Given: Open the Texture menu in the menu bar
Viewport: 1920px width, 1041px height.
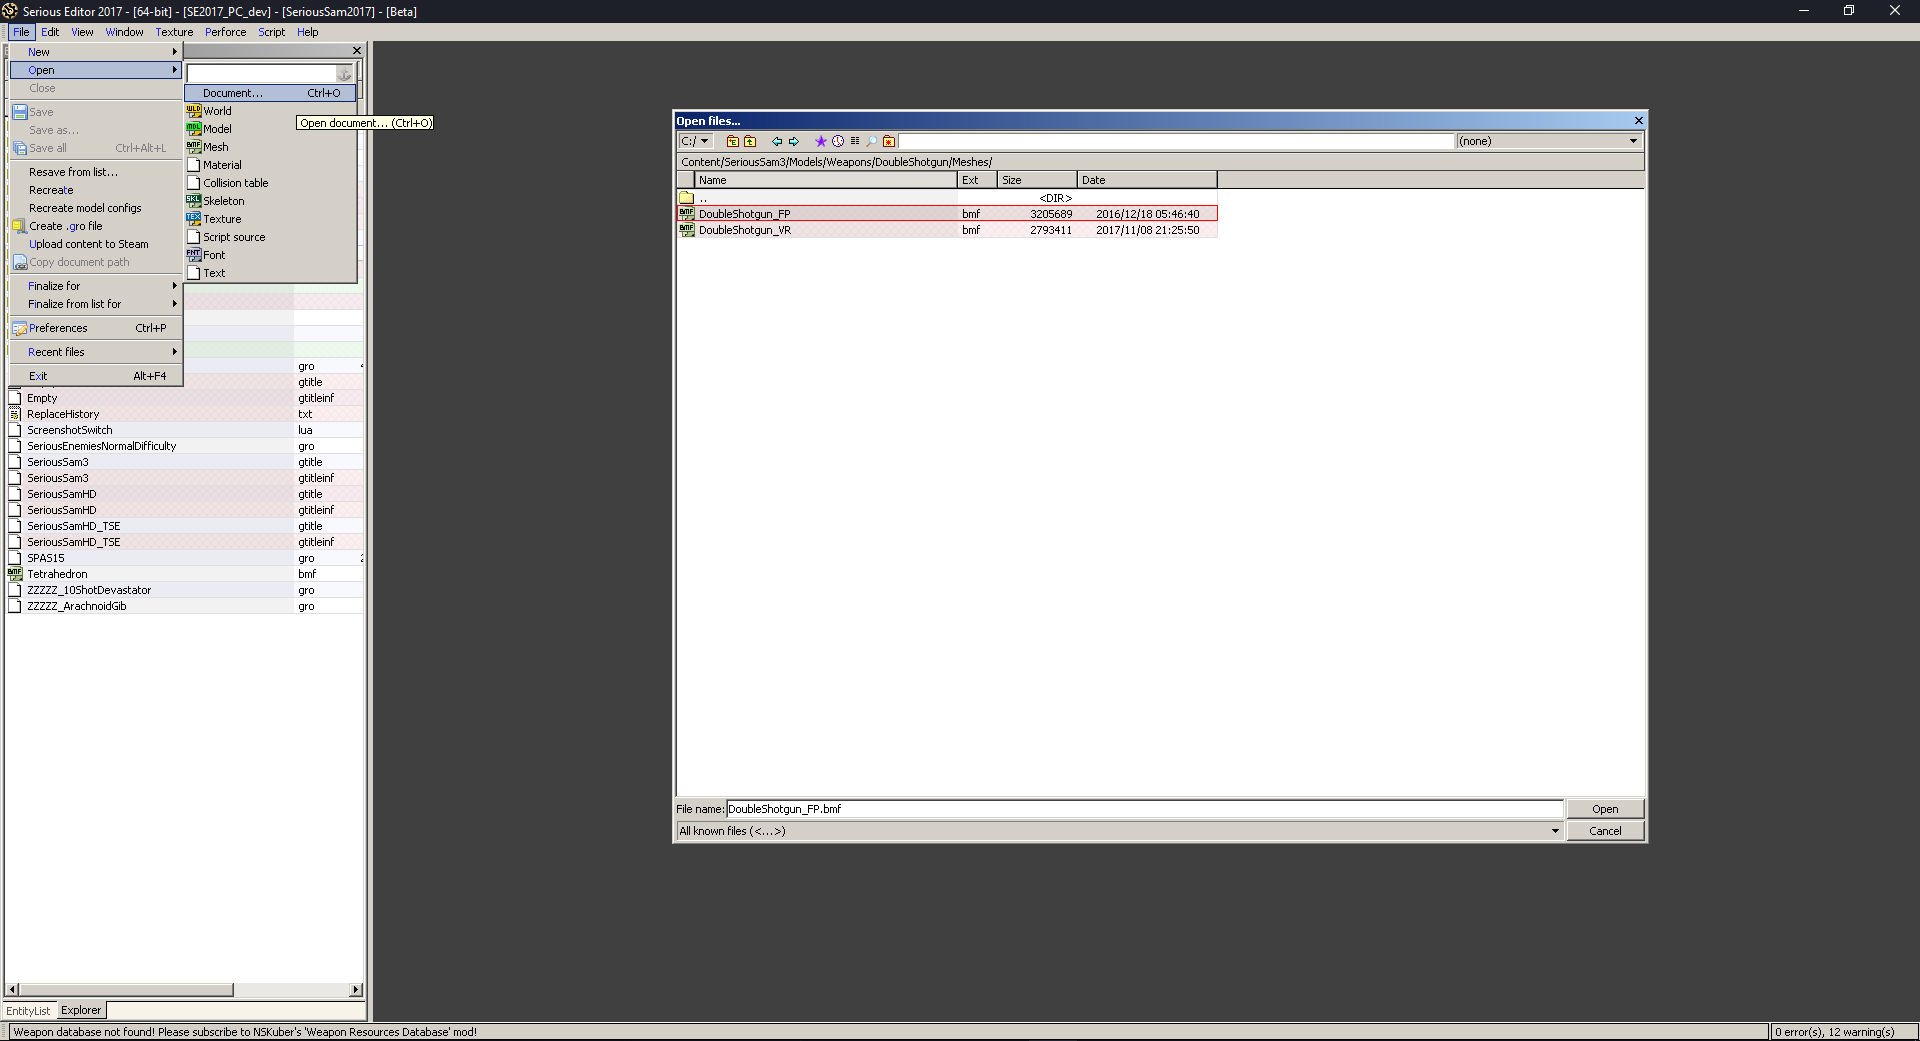Looking at the screenshot, I should (x=174, y=32).
